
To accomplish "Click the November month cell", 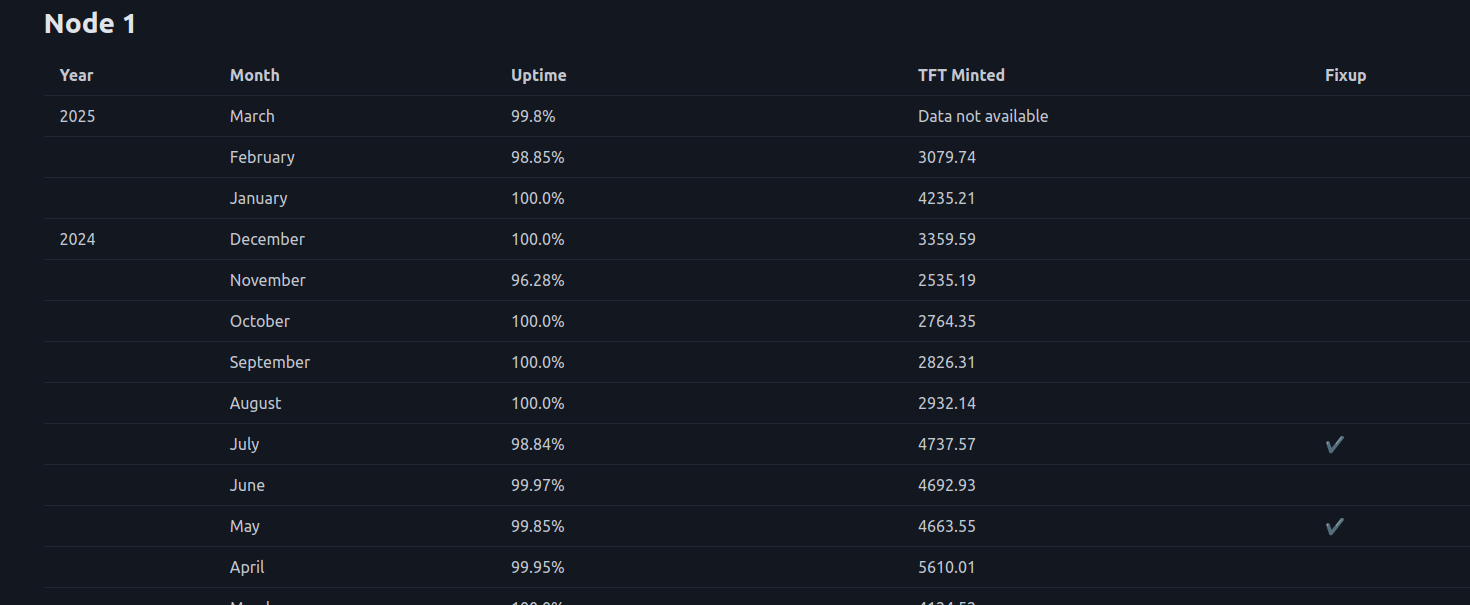I will click(x=267, y=280).
